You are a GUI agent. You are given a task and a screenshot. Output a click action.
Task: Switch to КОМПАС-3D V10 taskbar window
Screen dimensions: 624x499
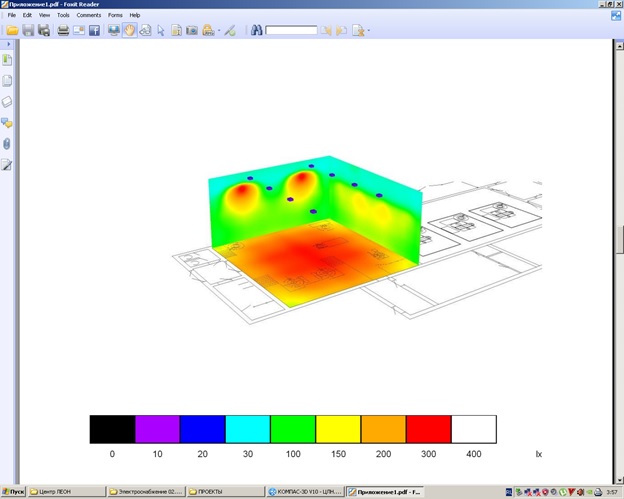click(305, 492)
